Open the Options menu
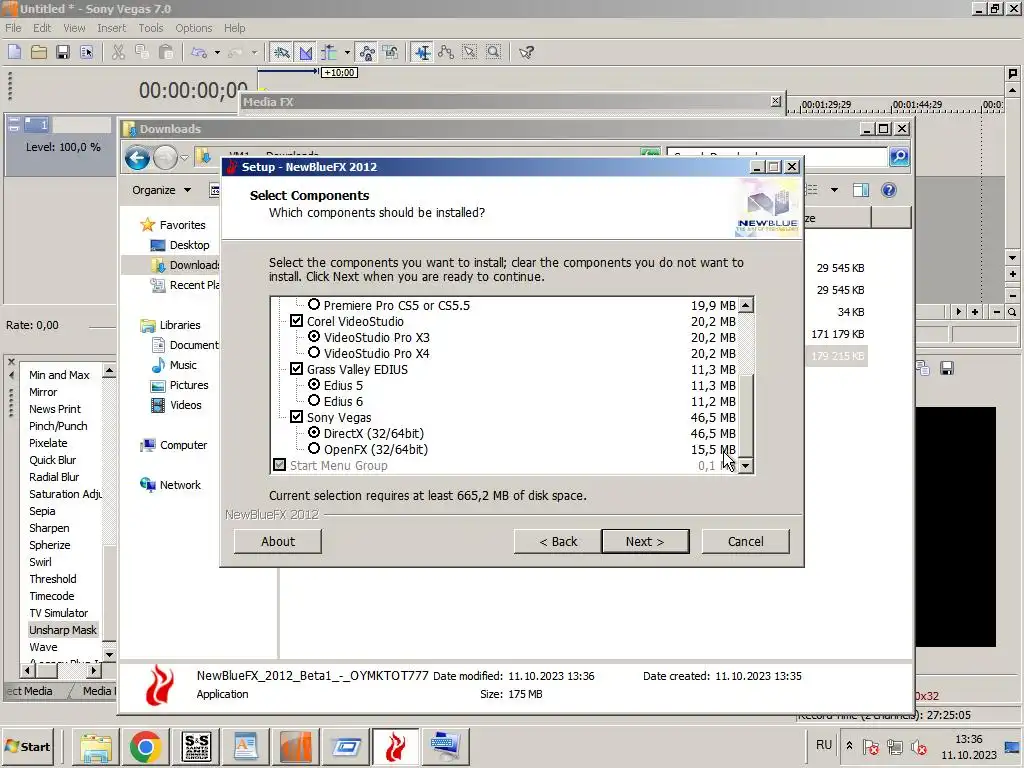Screen dimensions: 1024x768 click(193, 28)
